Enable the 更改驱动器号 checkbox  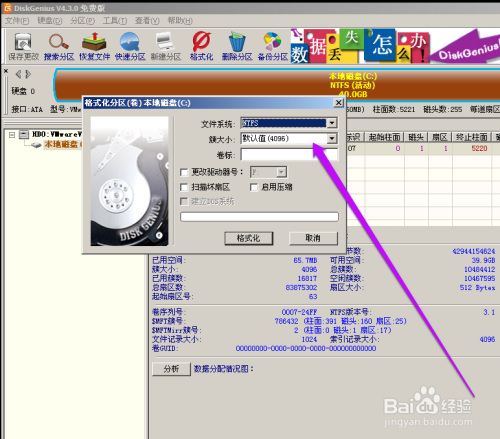pyautogui.click(x=184, y=172)
